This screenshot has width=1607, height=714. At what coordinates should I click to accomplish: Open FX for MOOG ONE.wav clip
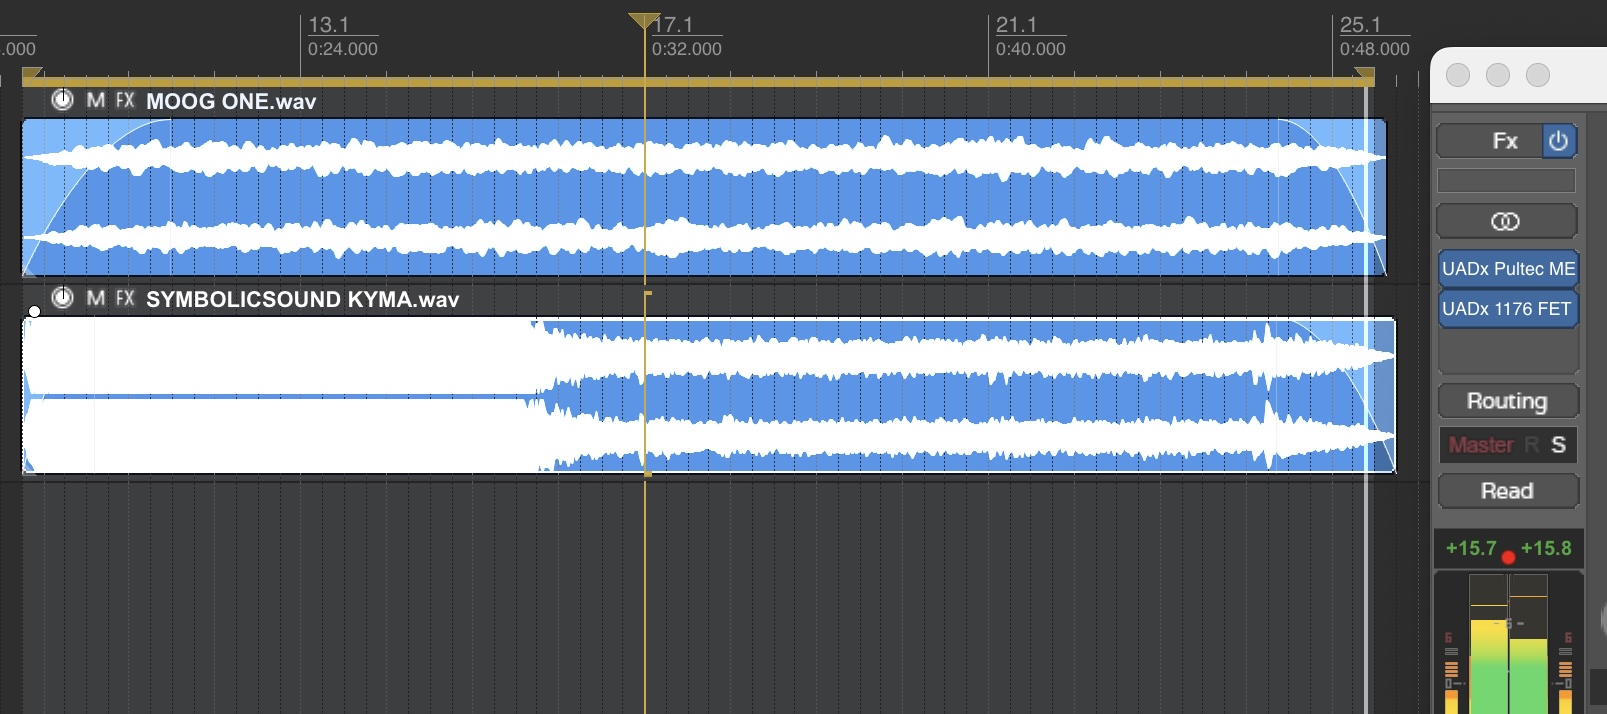(125, 100)
